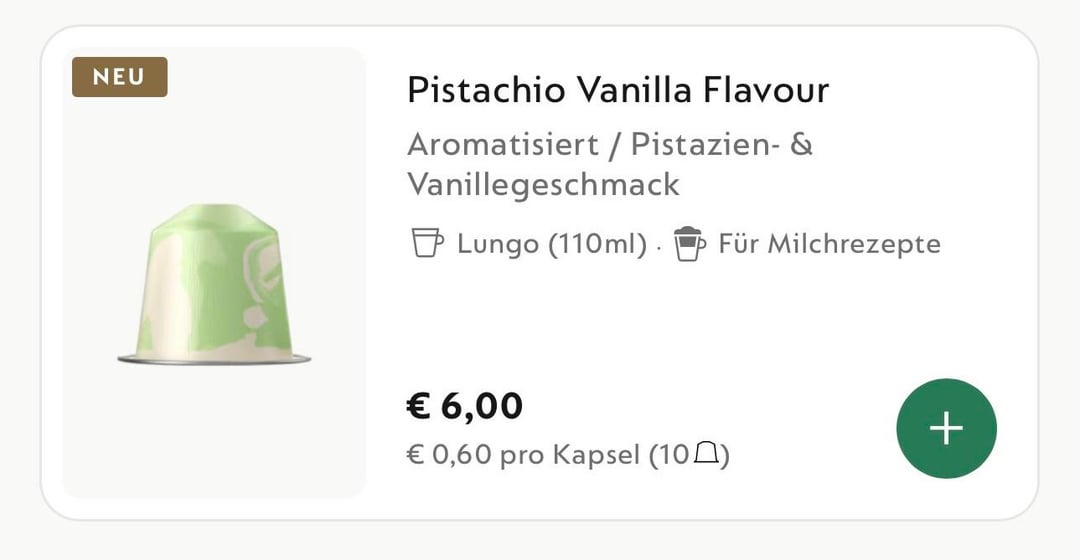The height and width of the screenshot is (560, 1080).
Task: Click the brown "NEU" badge
Action: (x=119, y=77)
